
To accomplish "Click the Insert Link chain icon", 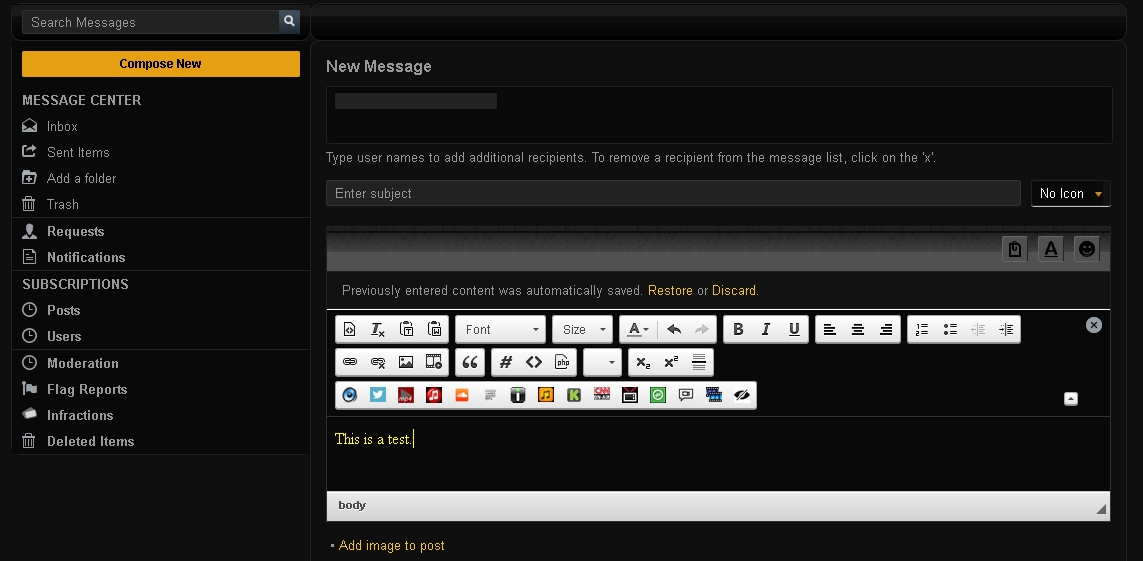I will [349, 362].
